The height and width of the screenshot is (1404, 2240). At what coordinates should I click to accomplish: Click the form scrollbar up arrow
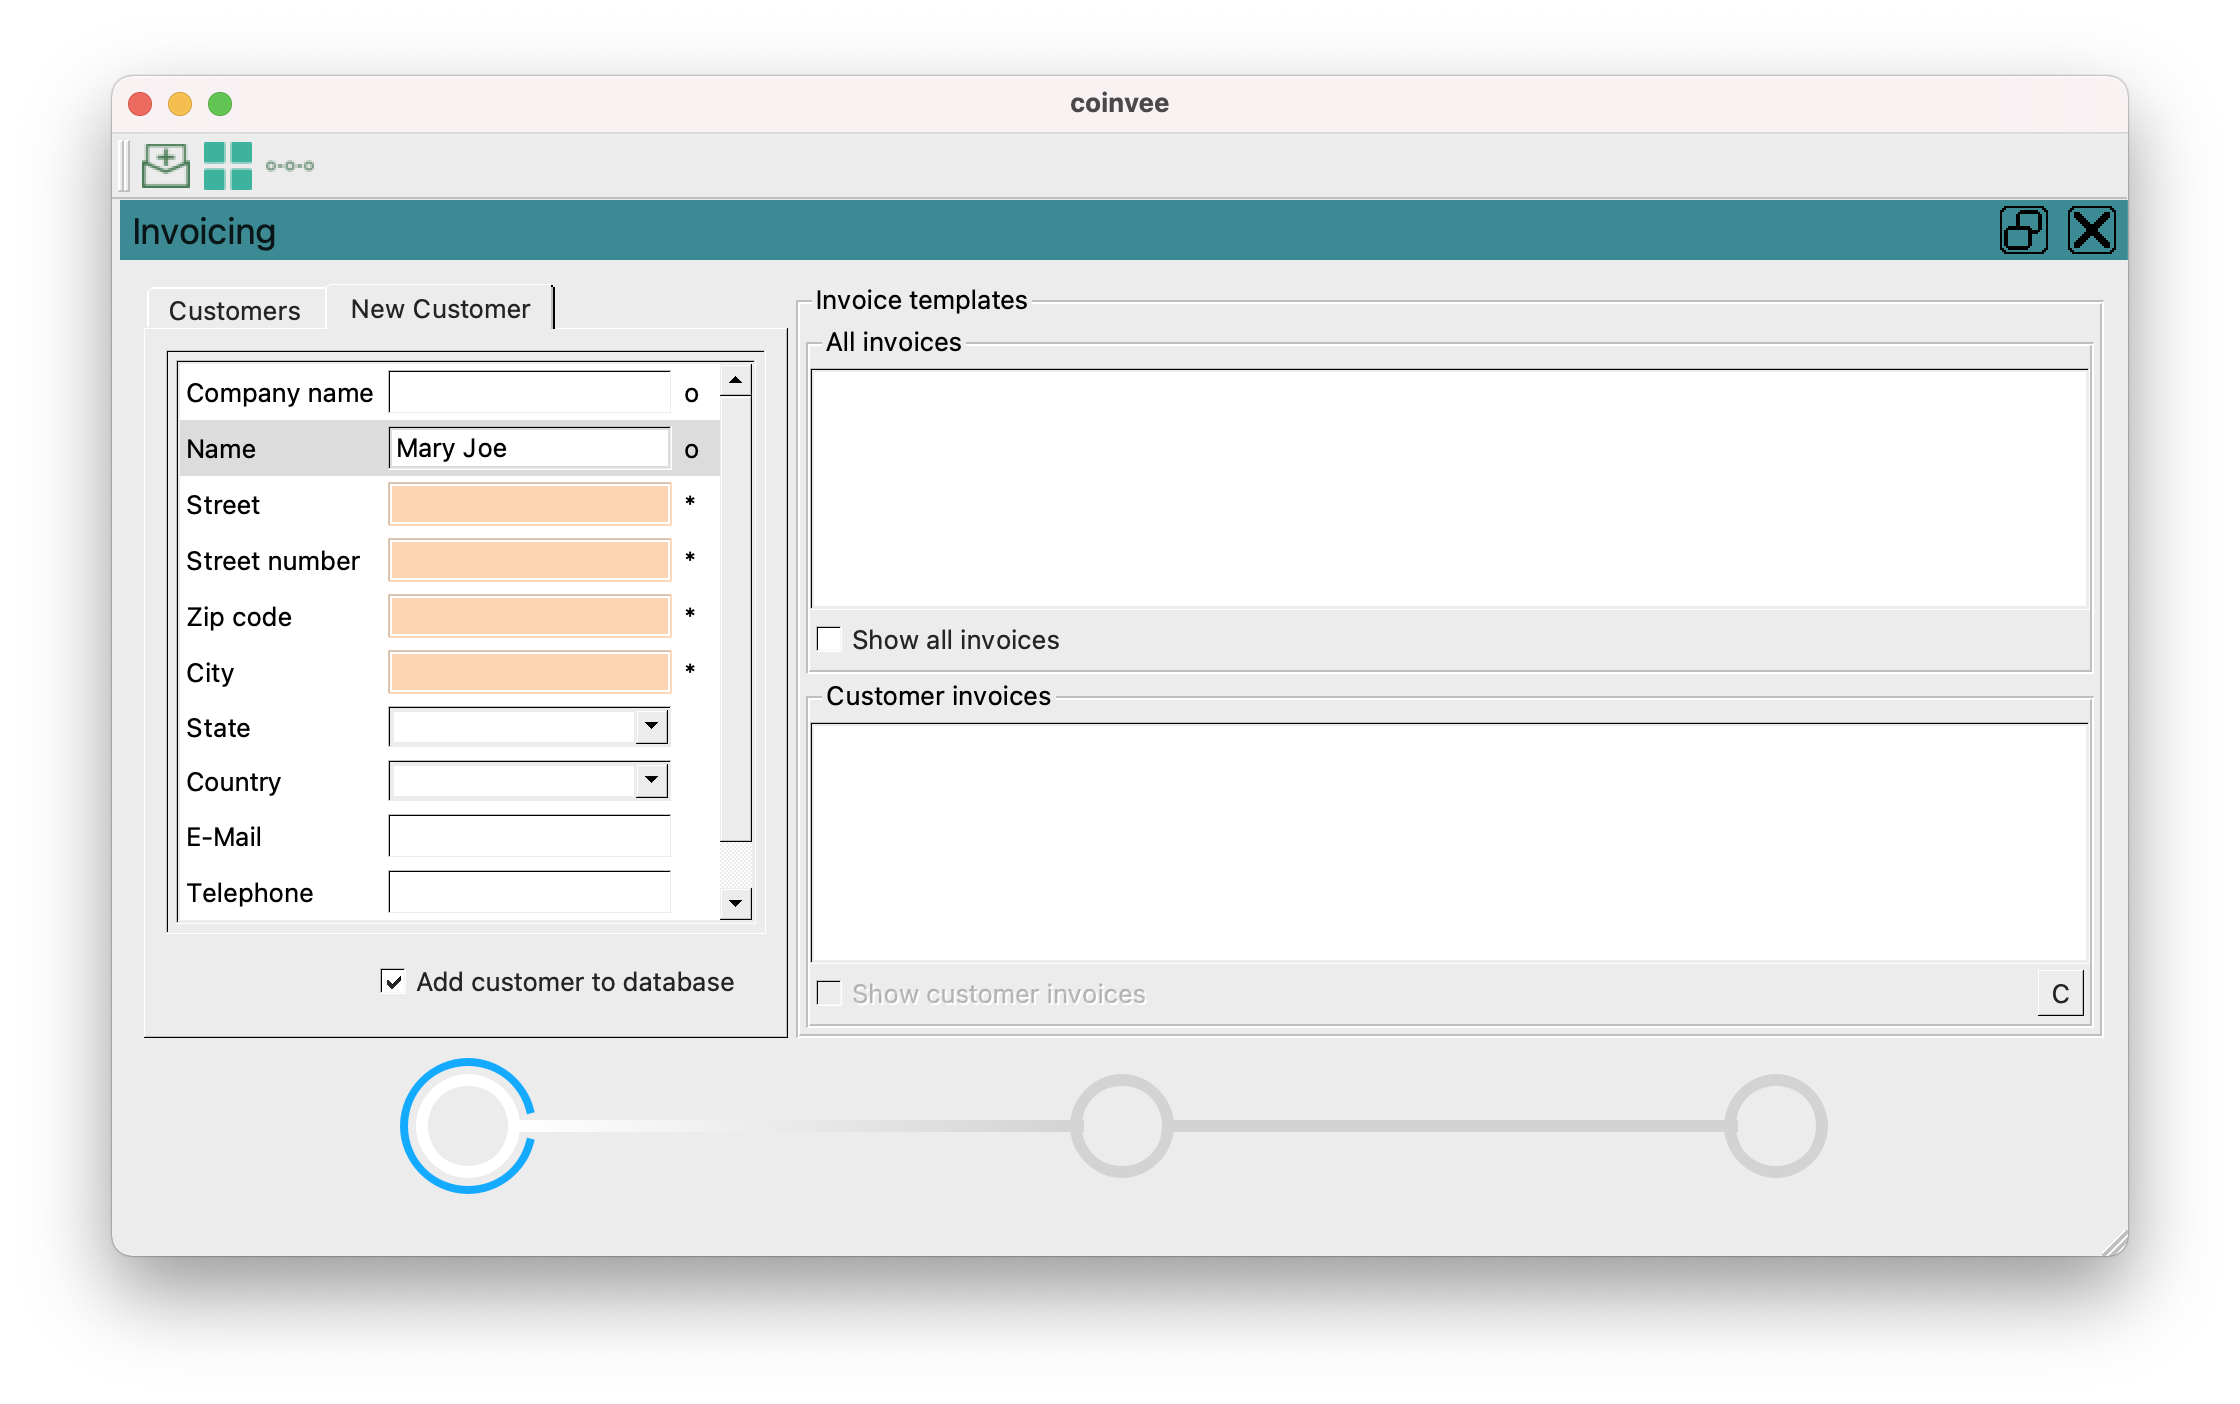click(736, 380)
